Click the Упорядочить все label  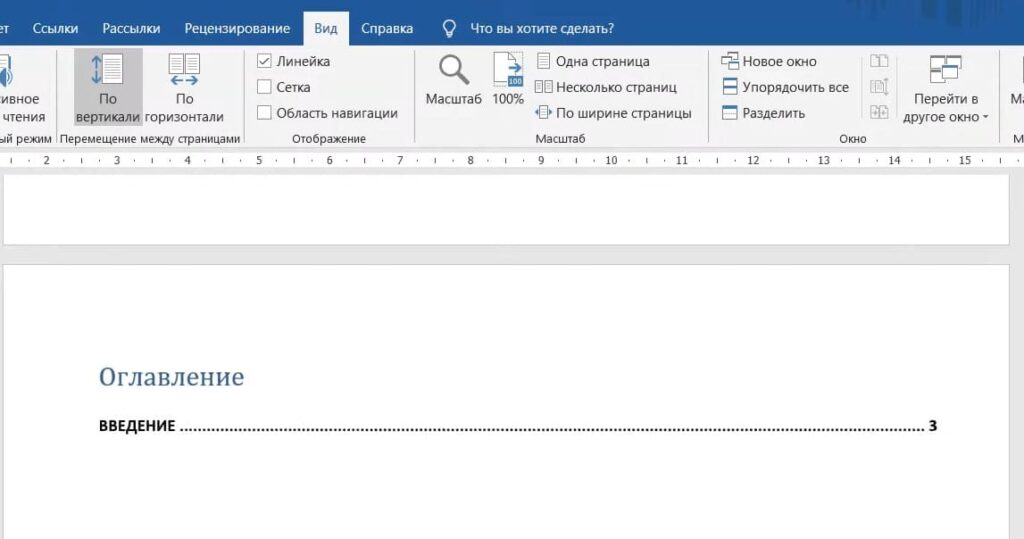795,88
